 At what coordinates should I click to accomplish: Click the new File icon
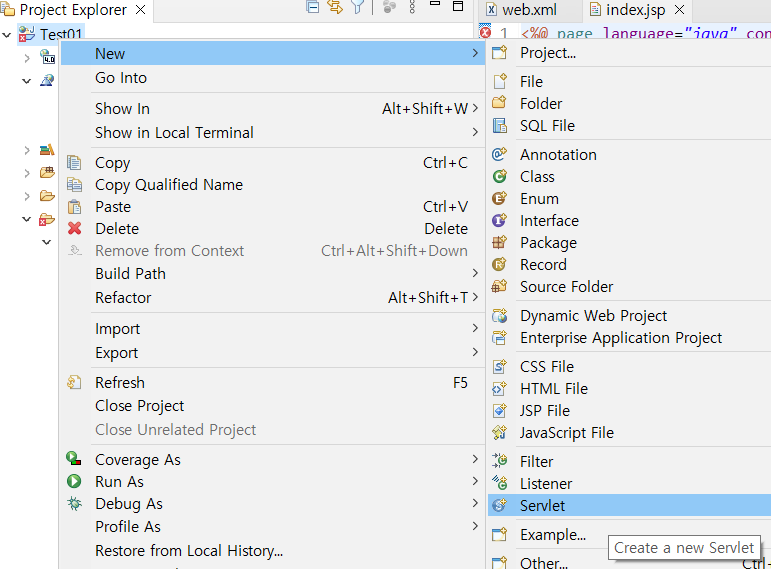[500, 81]
